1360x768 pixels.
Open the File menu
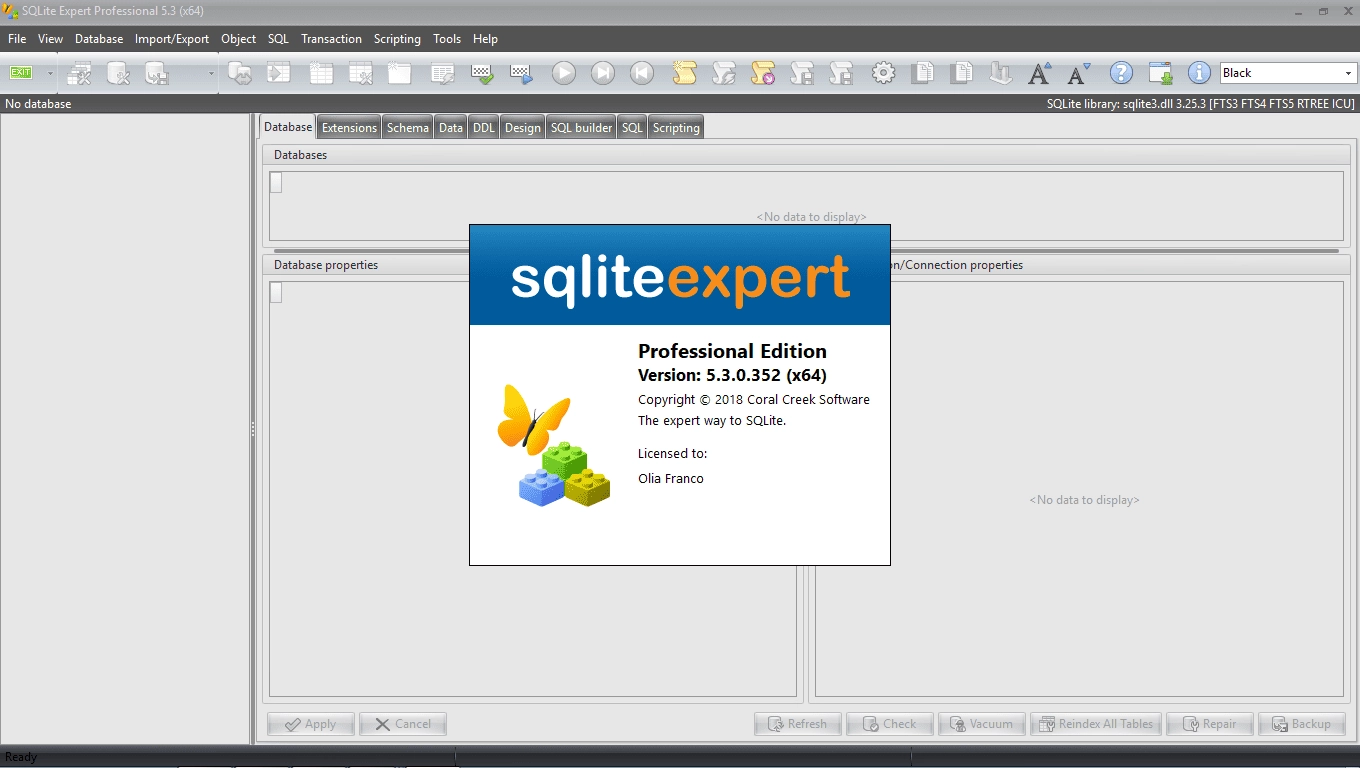tap(17, 39)
